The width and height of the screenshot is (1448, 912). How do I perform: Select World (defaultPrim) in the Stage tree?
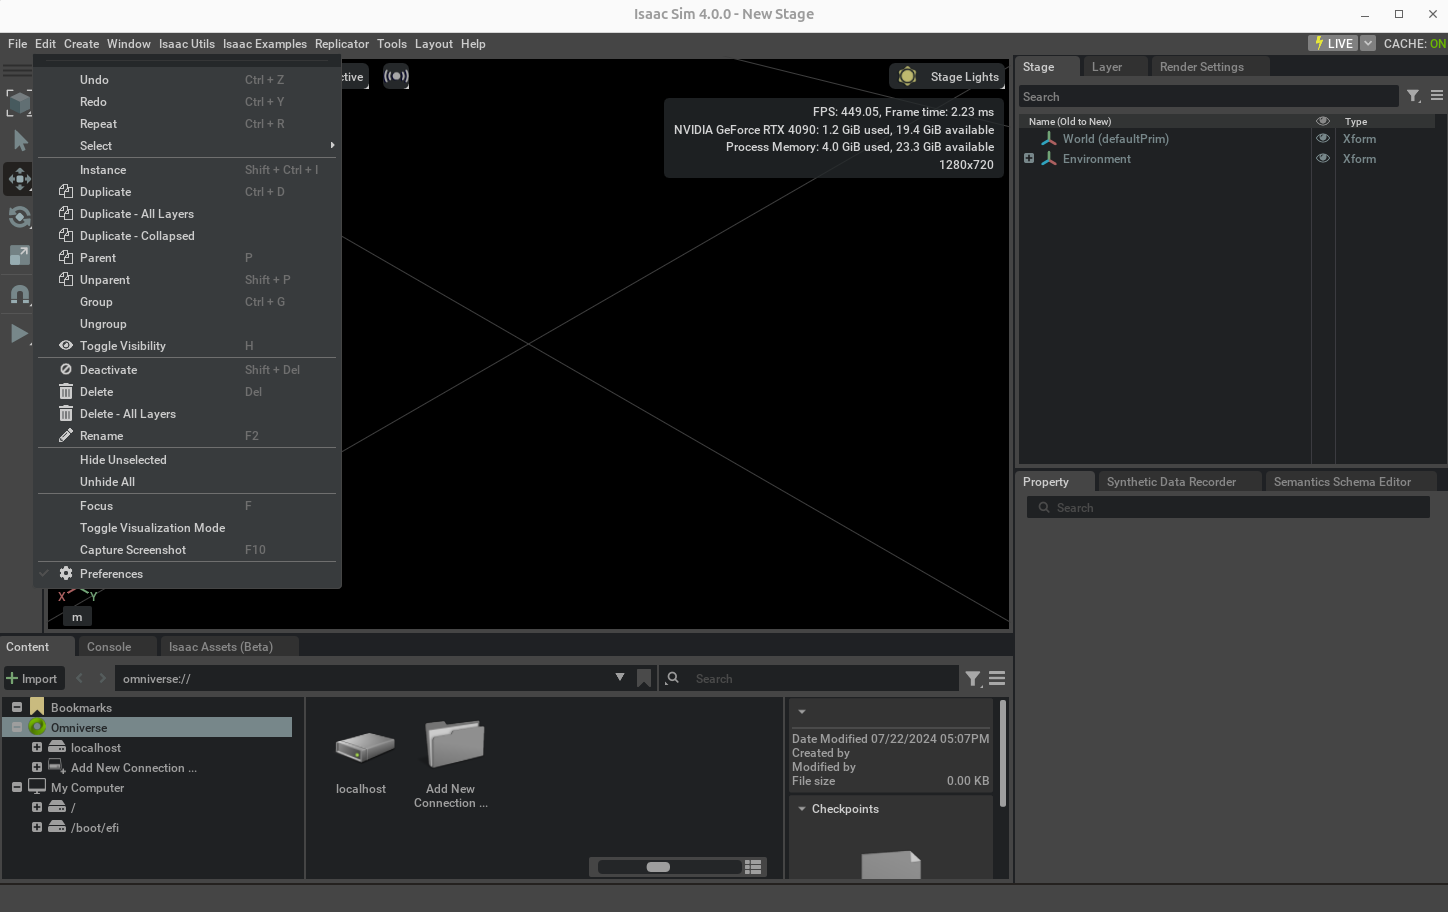pos(1115,139)
